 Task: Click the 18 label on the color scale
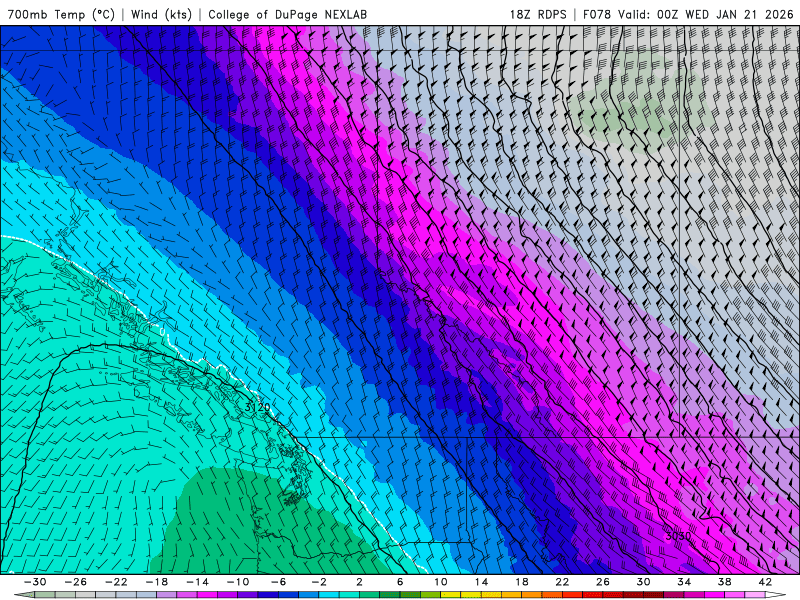tap(521, 582)
